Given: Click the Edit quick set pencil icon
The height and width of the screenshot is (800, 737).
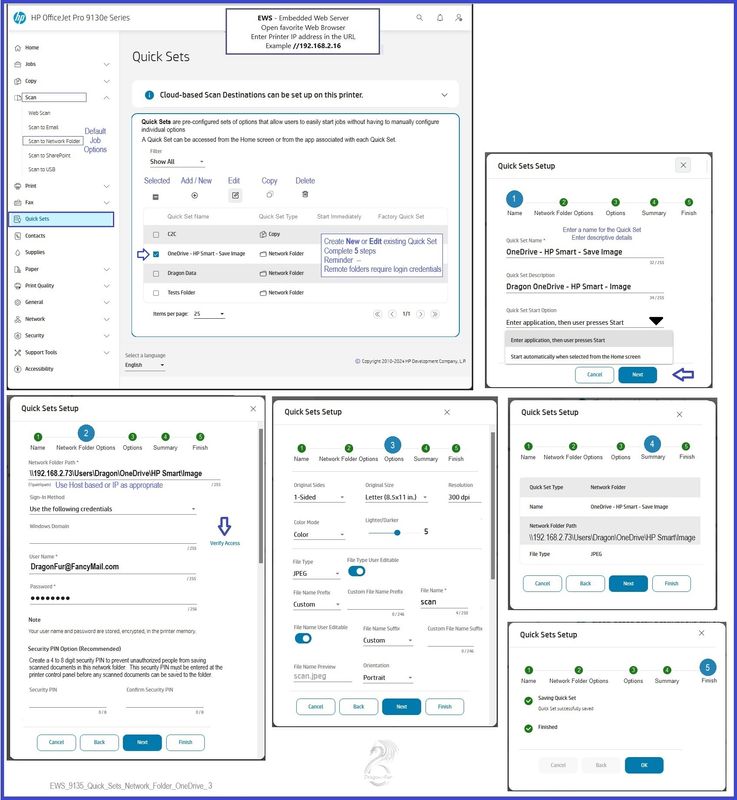Looking at the screenshot, I should click(235, 195).
